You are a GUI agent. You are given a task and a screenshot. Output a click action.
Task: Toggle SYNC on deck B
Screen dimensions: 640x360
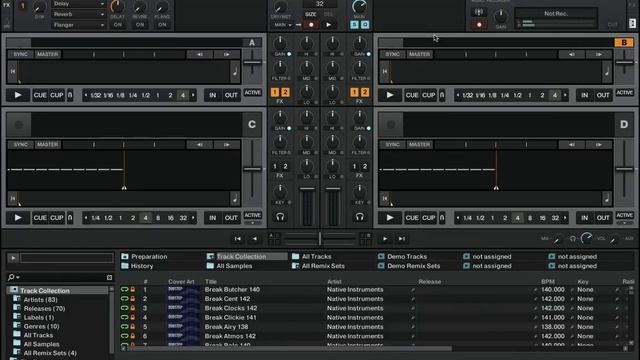pos(393,54)
